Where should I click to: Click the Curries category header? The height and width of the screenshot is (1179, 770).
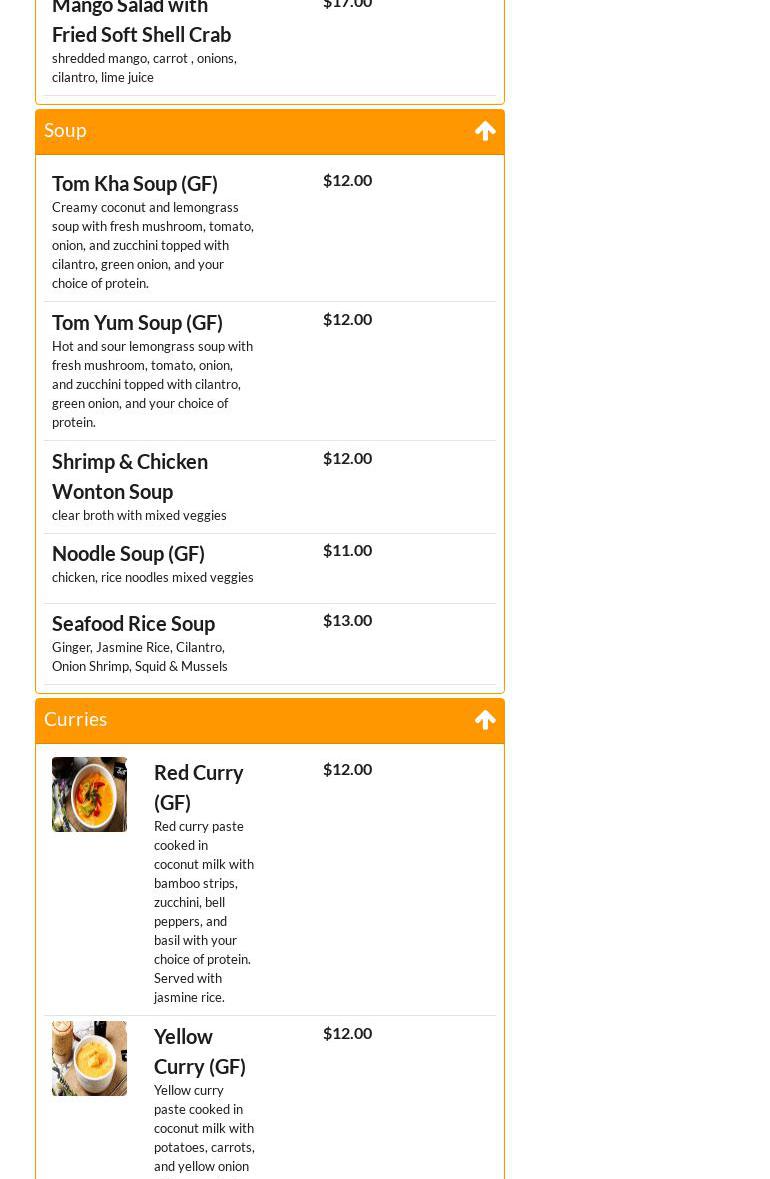pyautogui.click(x=76, y=719)
